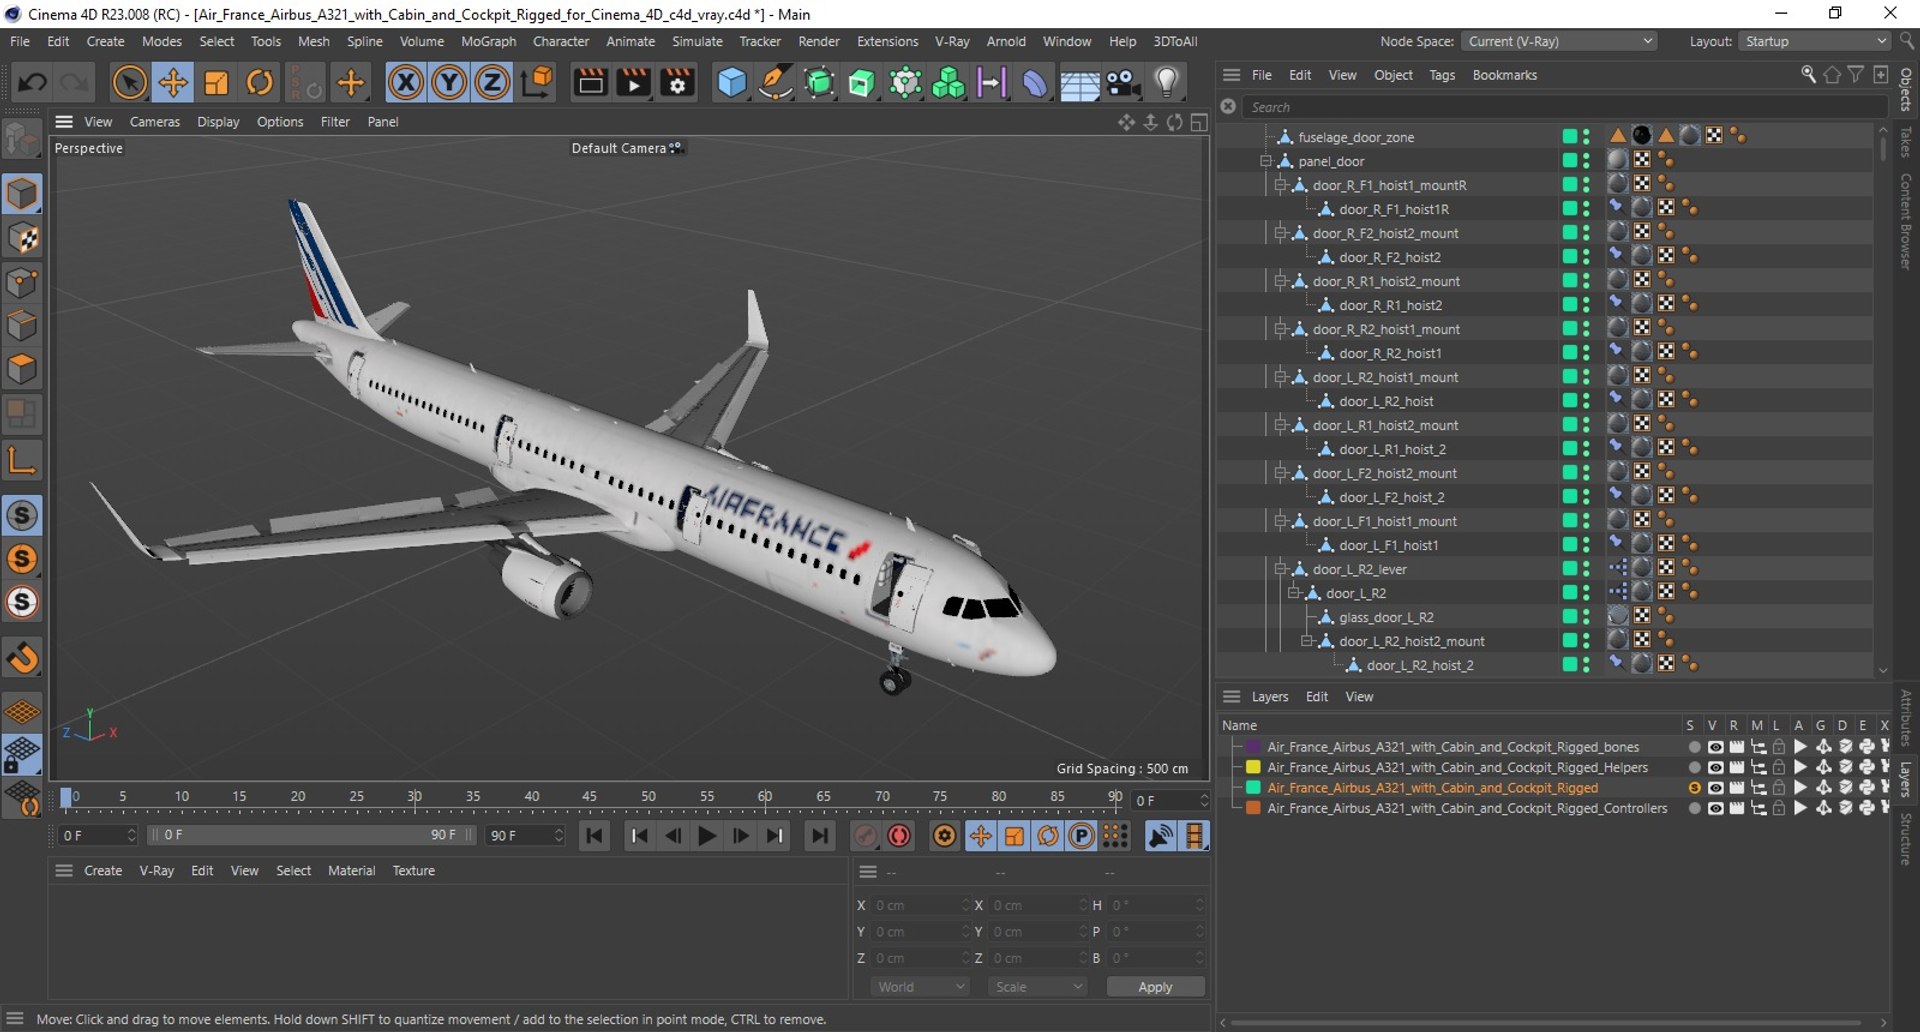
Task: Open Object Manager Tags menu
Action: pos(1442,75)
